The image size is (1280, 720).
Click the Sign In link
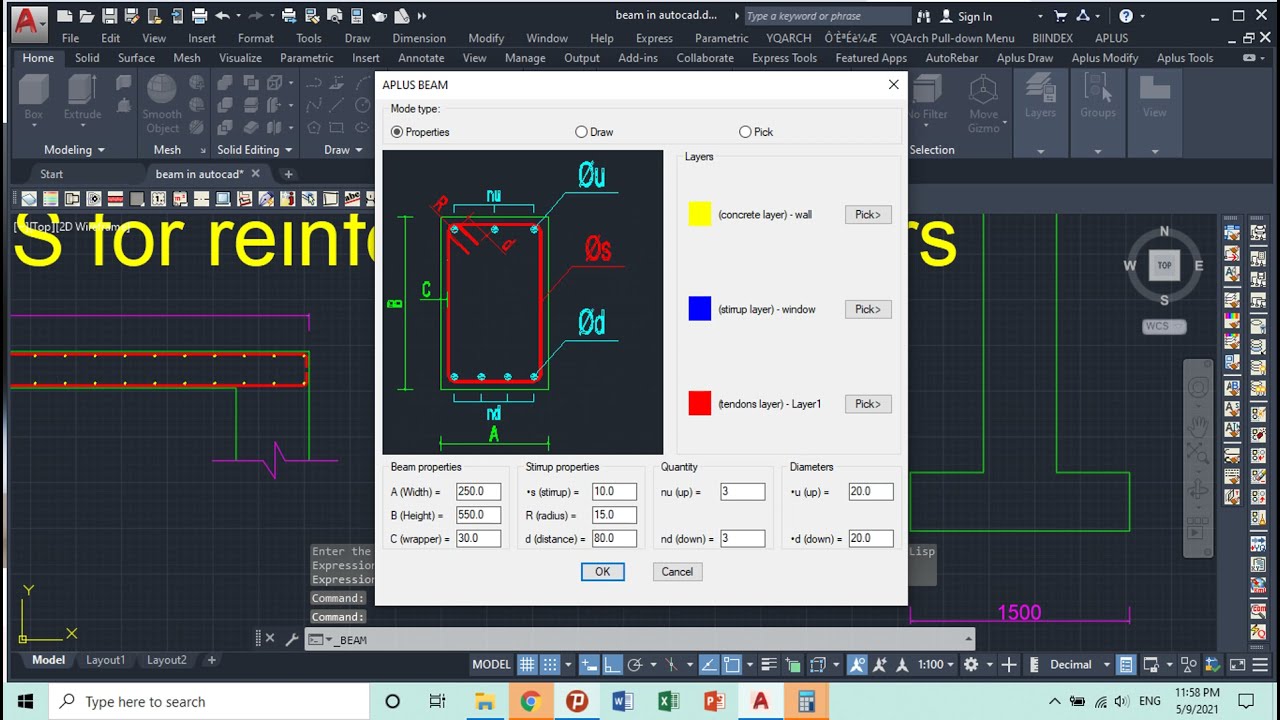[x=975, y=16]
